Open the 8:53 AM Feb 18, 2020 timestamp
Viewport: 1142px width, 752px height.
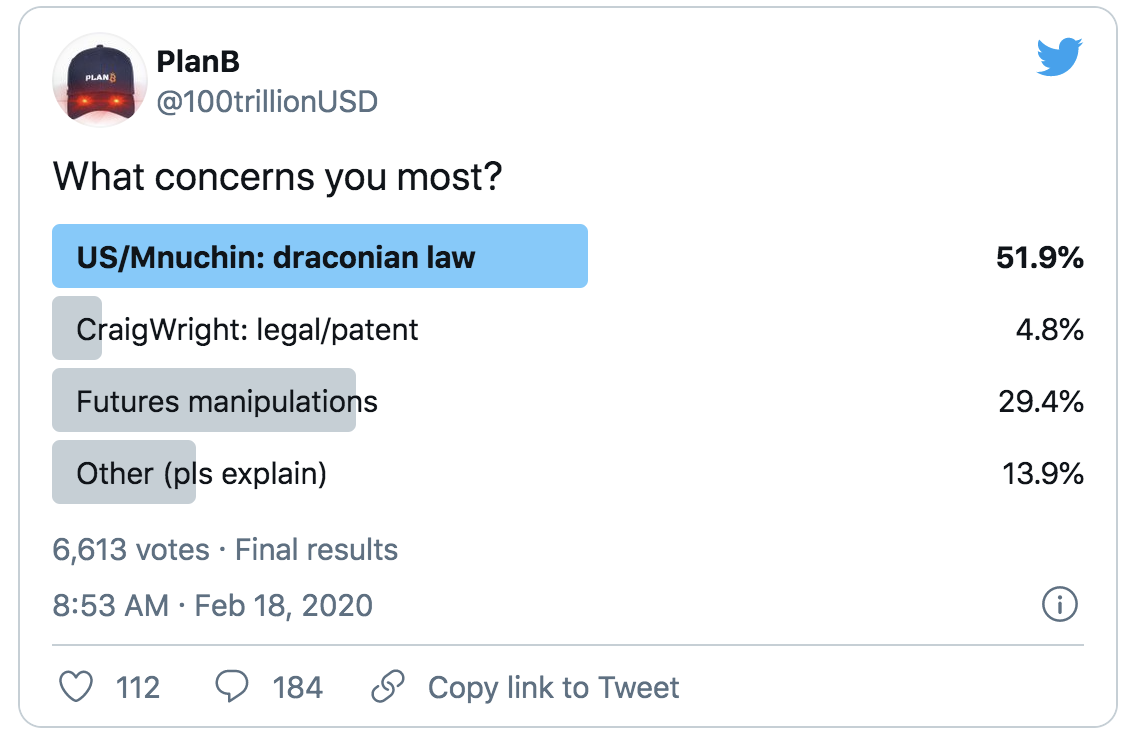point(212,605)
